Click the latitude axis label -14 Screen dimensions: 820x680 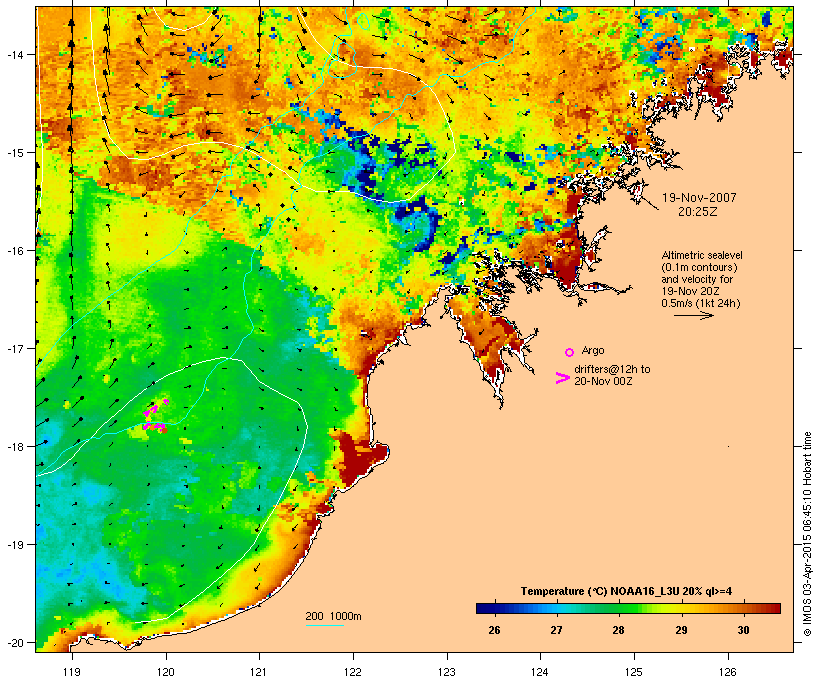coord(16,54)
